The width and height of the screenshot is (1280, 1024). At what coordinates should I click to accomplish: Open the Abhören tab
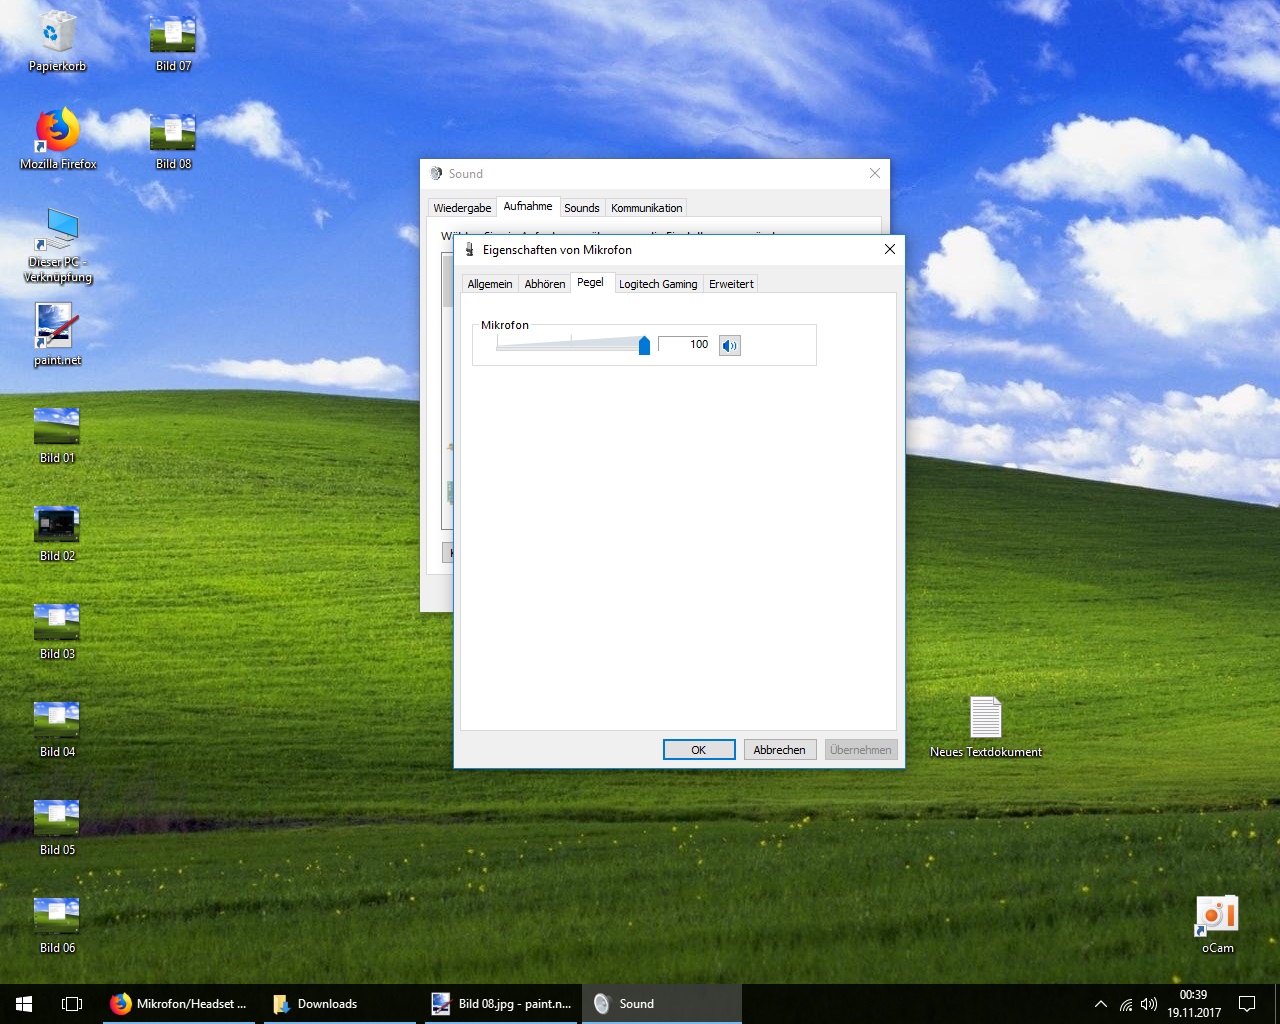click(x=545, y=284)
